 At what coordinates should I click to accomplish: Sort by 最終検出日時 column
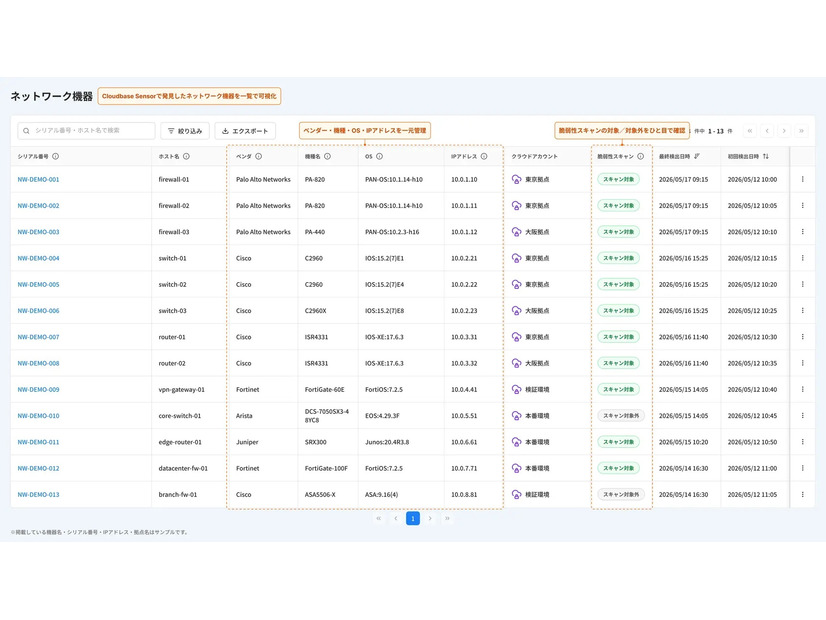pos(697,156)
